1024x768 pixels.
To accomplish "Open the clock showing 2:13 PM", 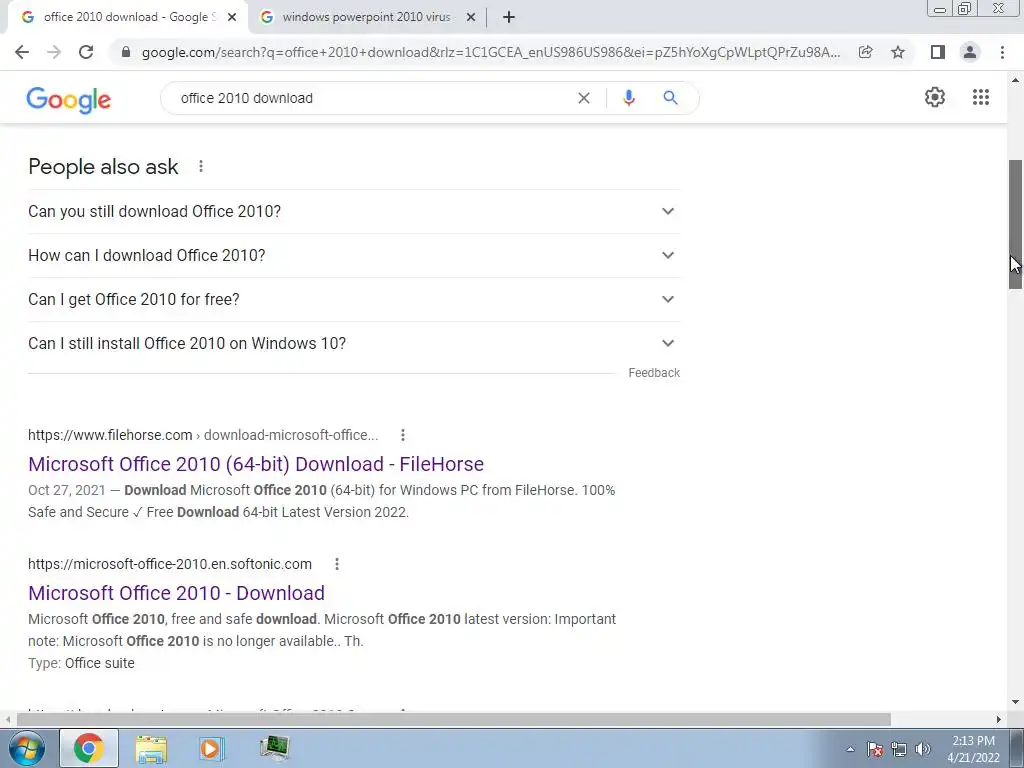I will pos(973,749).
